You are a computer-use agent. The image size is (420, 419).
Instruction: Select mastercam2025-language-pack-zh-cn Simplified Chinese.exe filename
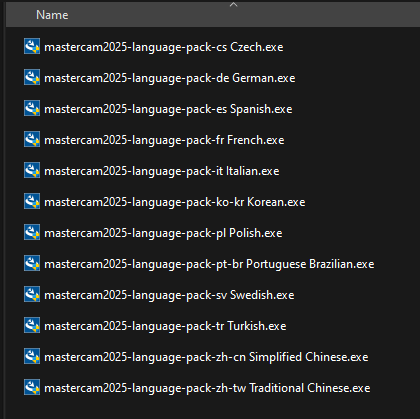206,357
